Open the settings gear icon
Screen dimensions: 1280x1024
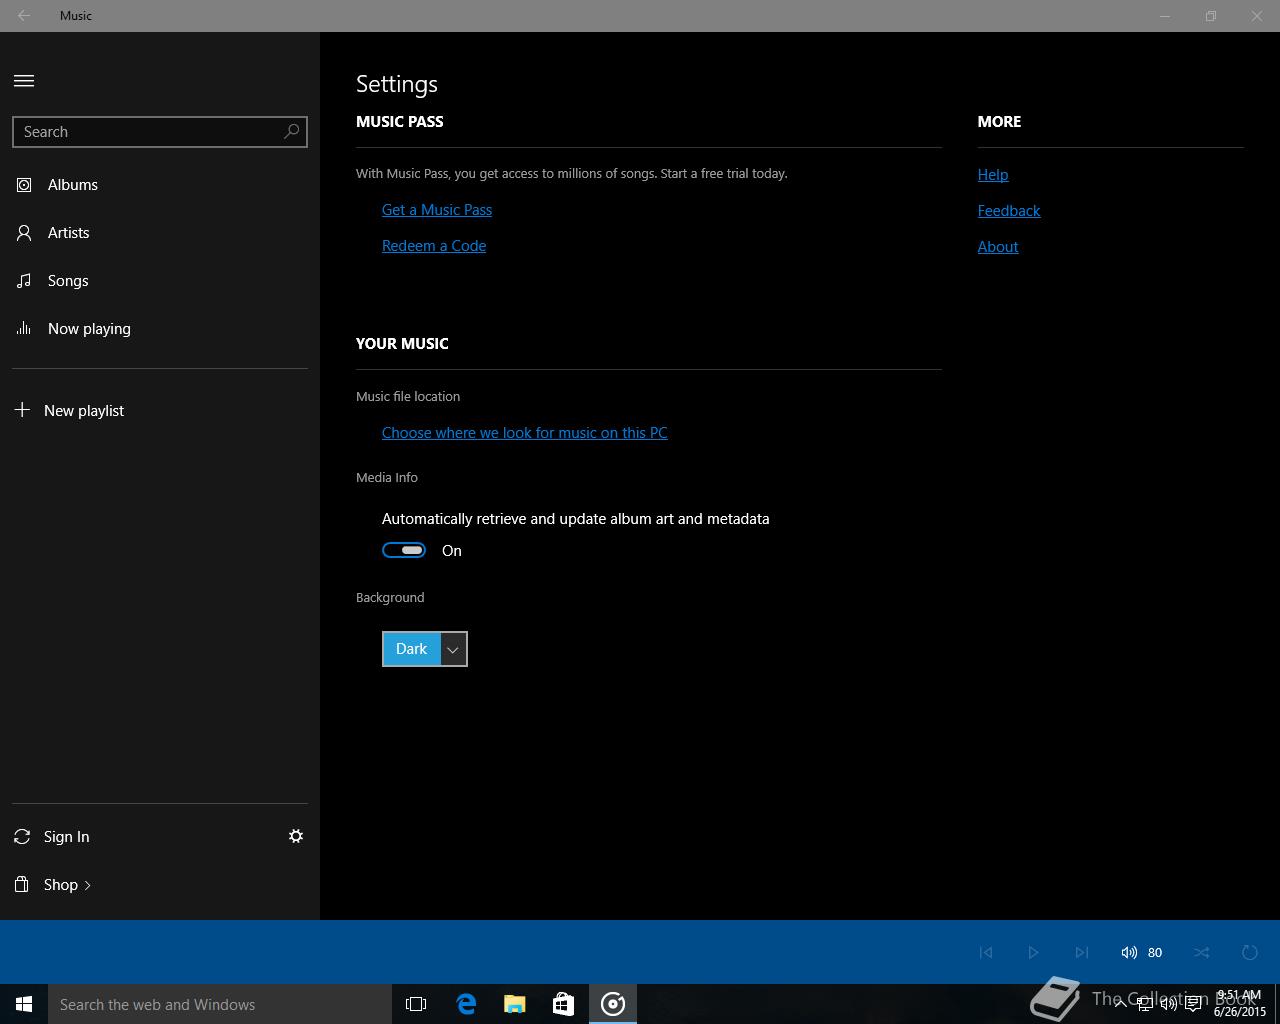pos(296,836)
